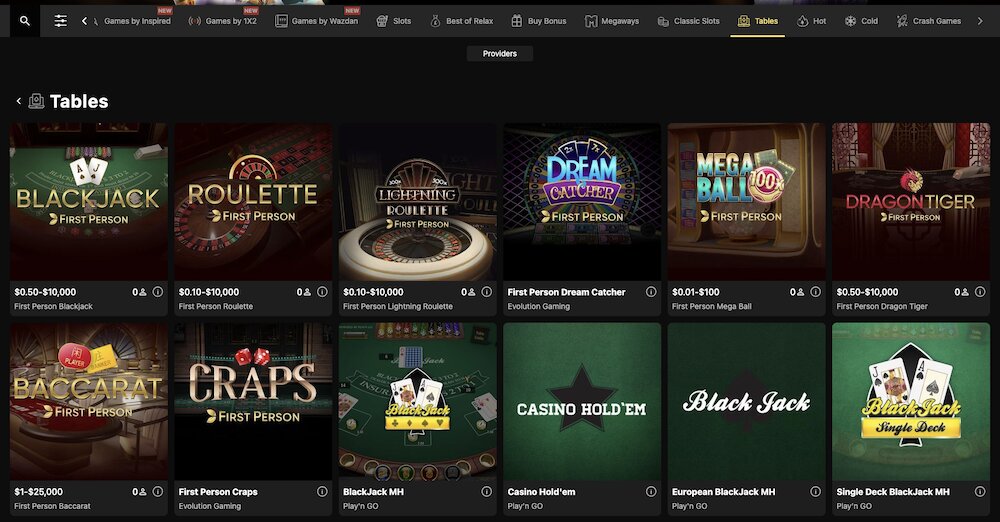
Task: Open European BlackJack MH thumbnail
Action: point(747,401)
